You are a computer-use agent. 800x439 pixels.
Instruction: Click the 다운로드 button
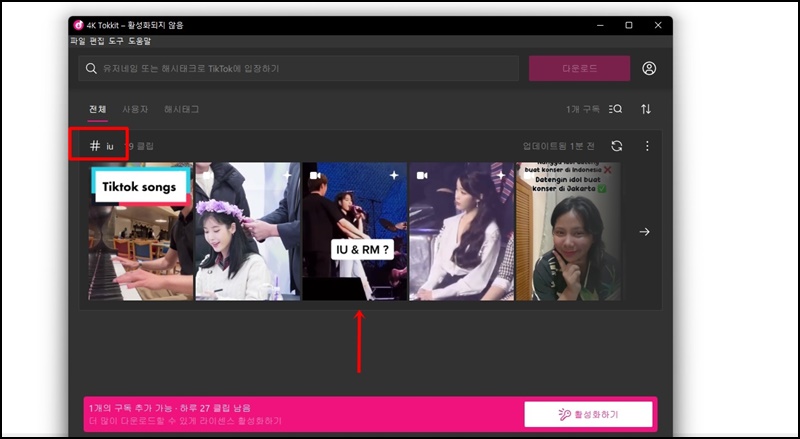[580, 68]
